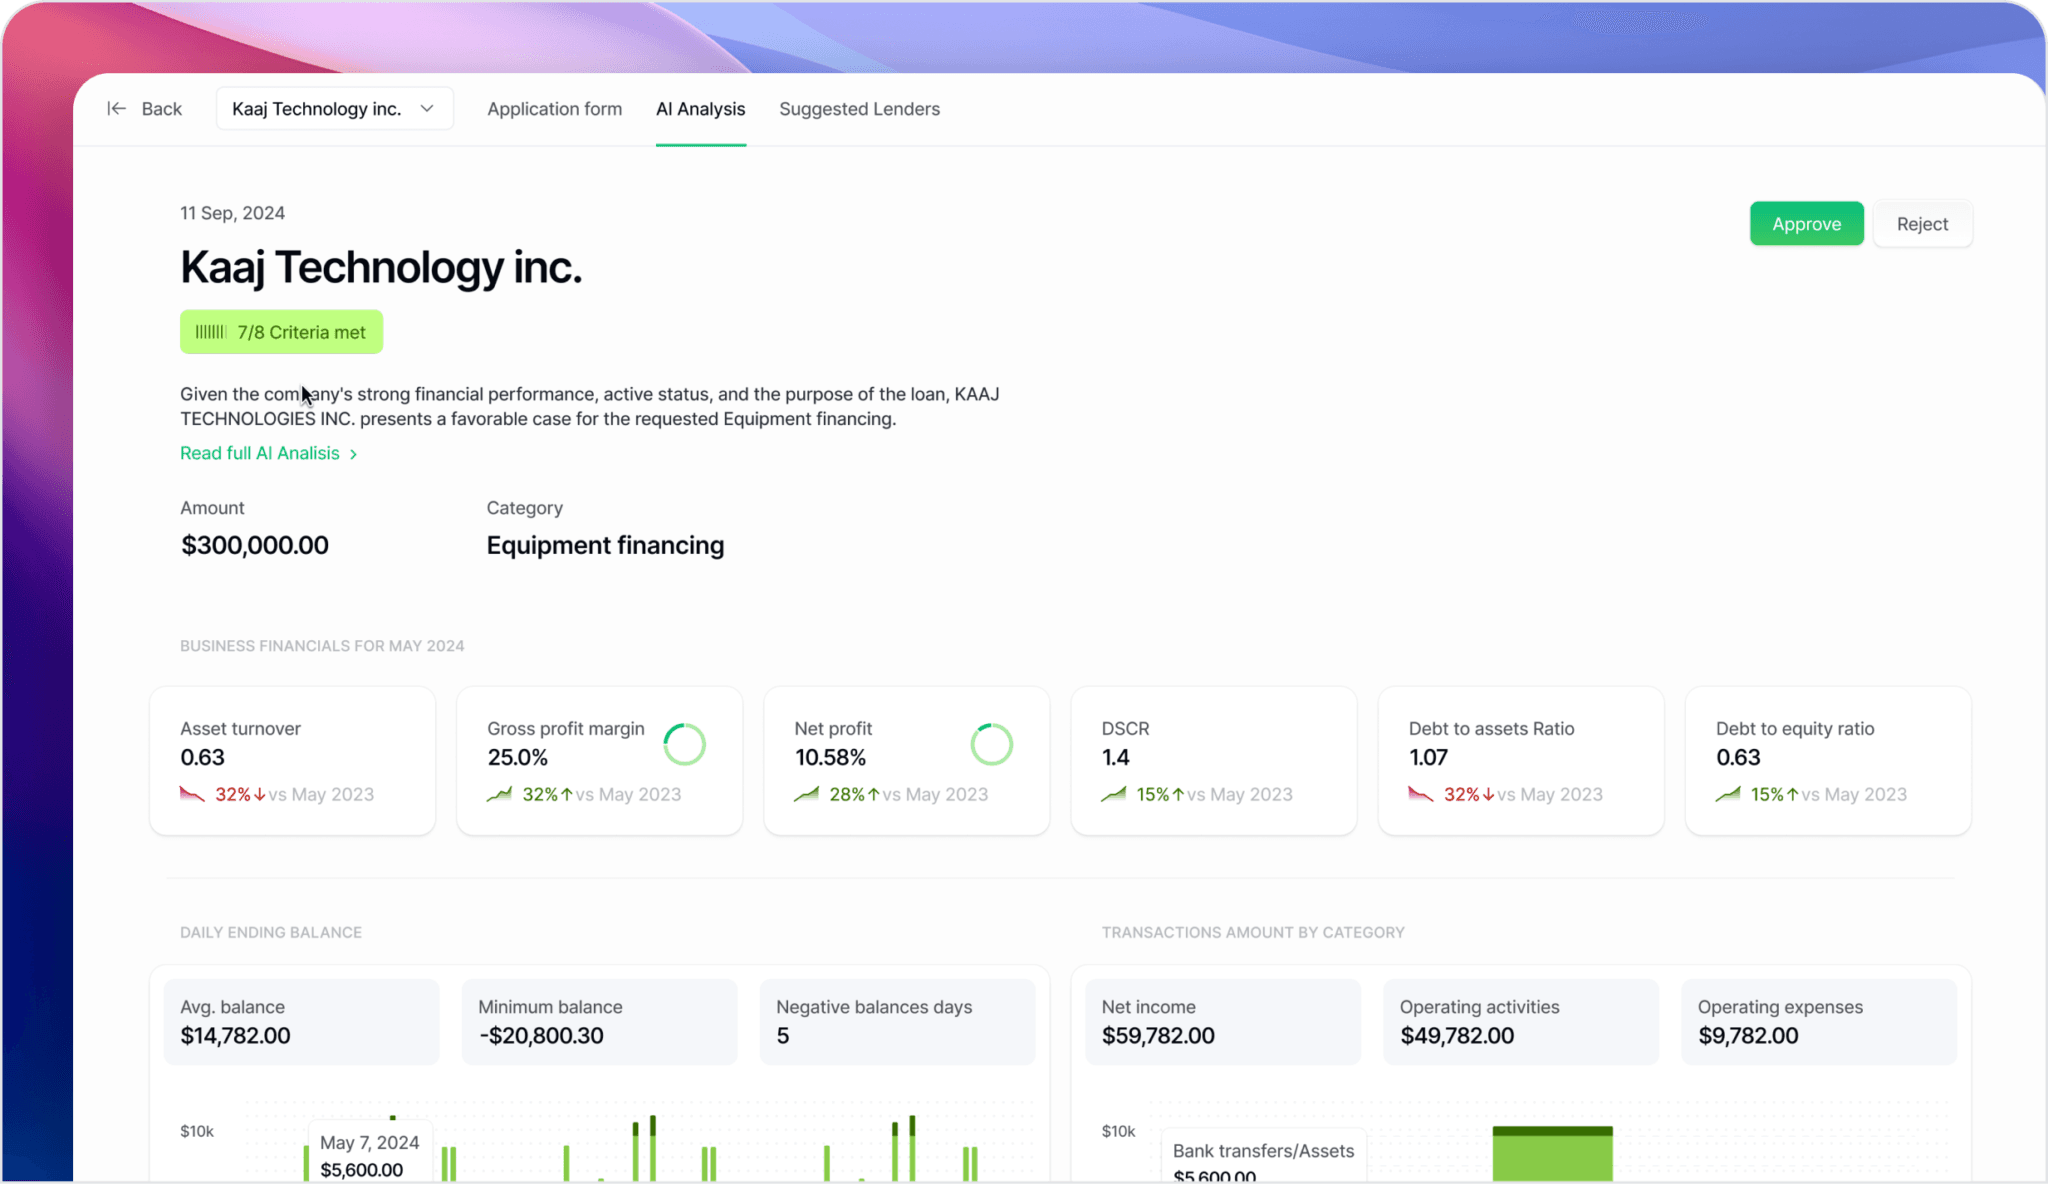Select the Minimum balance stat card
2048x1184 pixels.
[x=599, y=1021]
